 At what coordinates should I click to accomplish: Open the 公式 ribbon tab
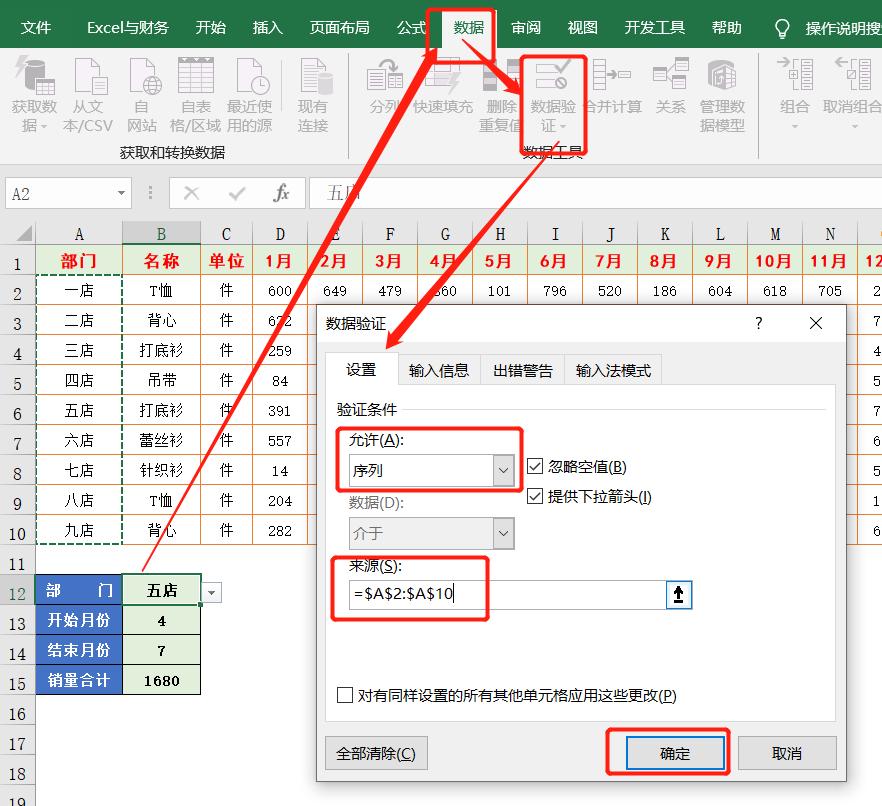coord(410,29)
